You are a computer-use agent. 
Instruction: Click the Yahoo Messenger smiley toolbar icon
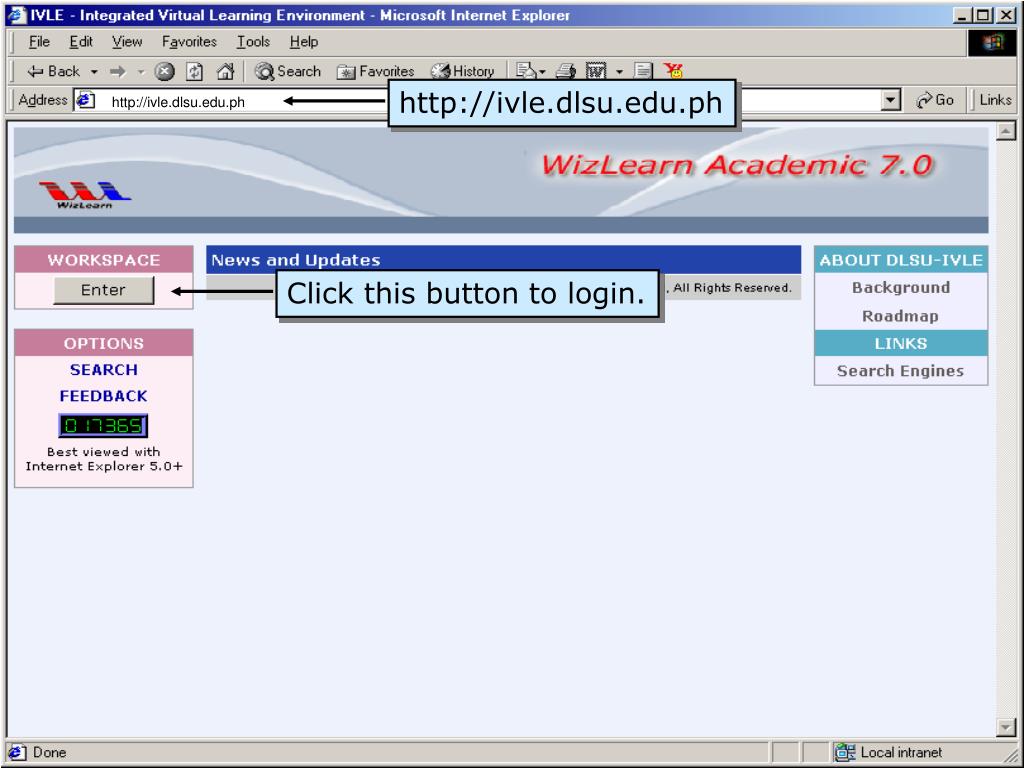[673, 71]
